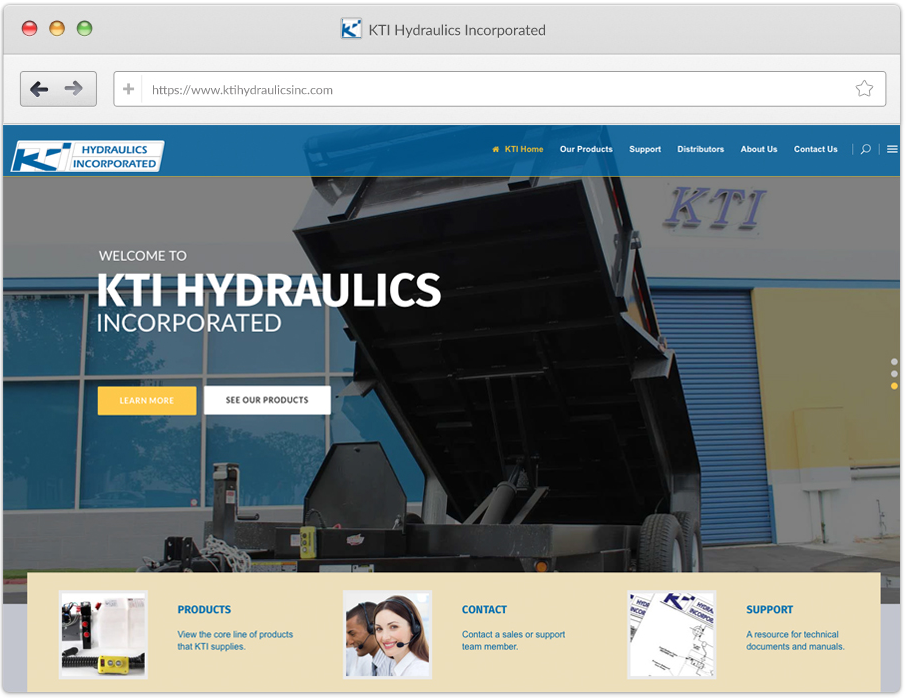This screenshot has height=698, width=906.
Task: Open the hamburger menu icon
Action: click(892, 149)
